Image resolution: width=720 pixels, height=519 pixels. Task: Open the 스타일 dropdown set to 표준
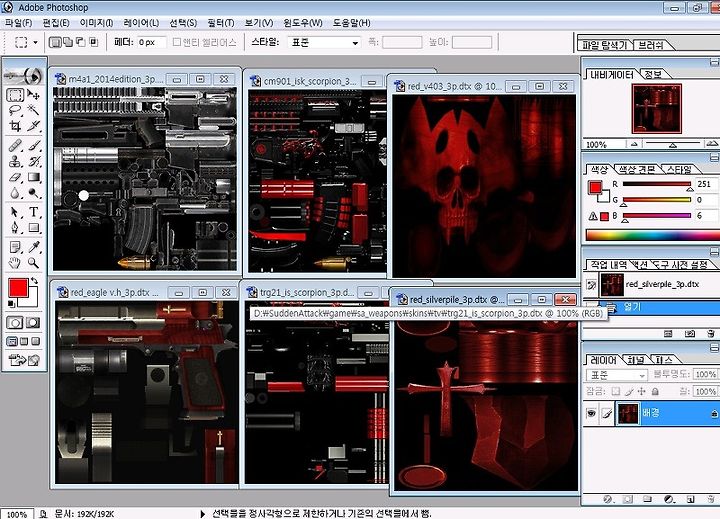click(324, 42)
